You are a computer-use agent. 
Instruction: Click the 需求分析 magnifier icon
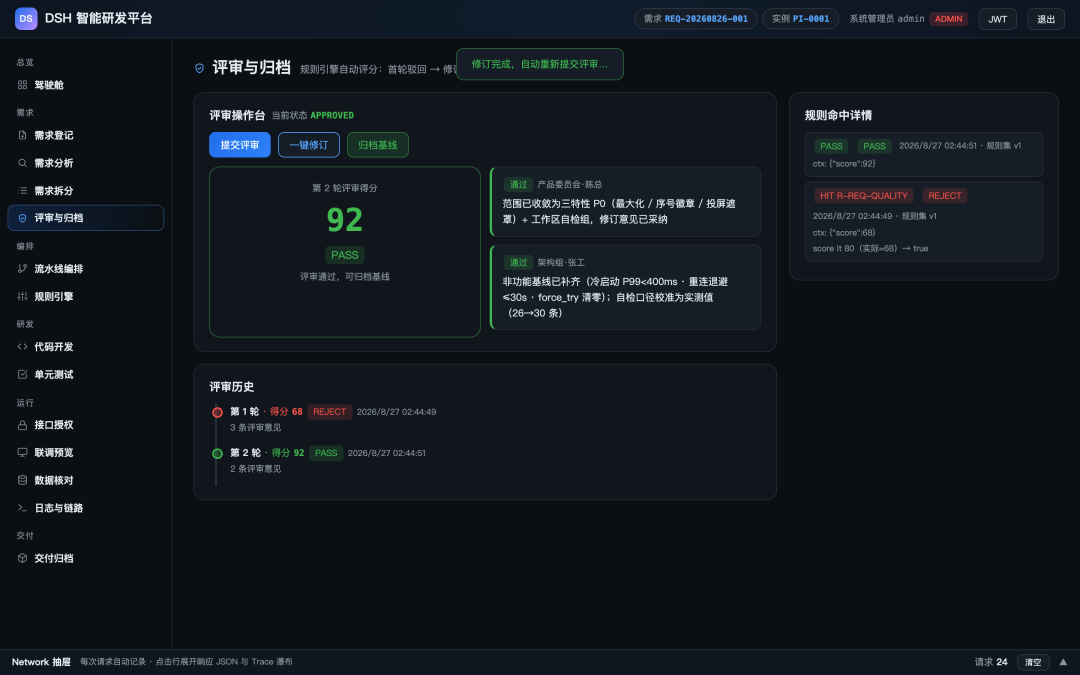(22, 163)
